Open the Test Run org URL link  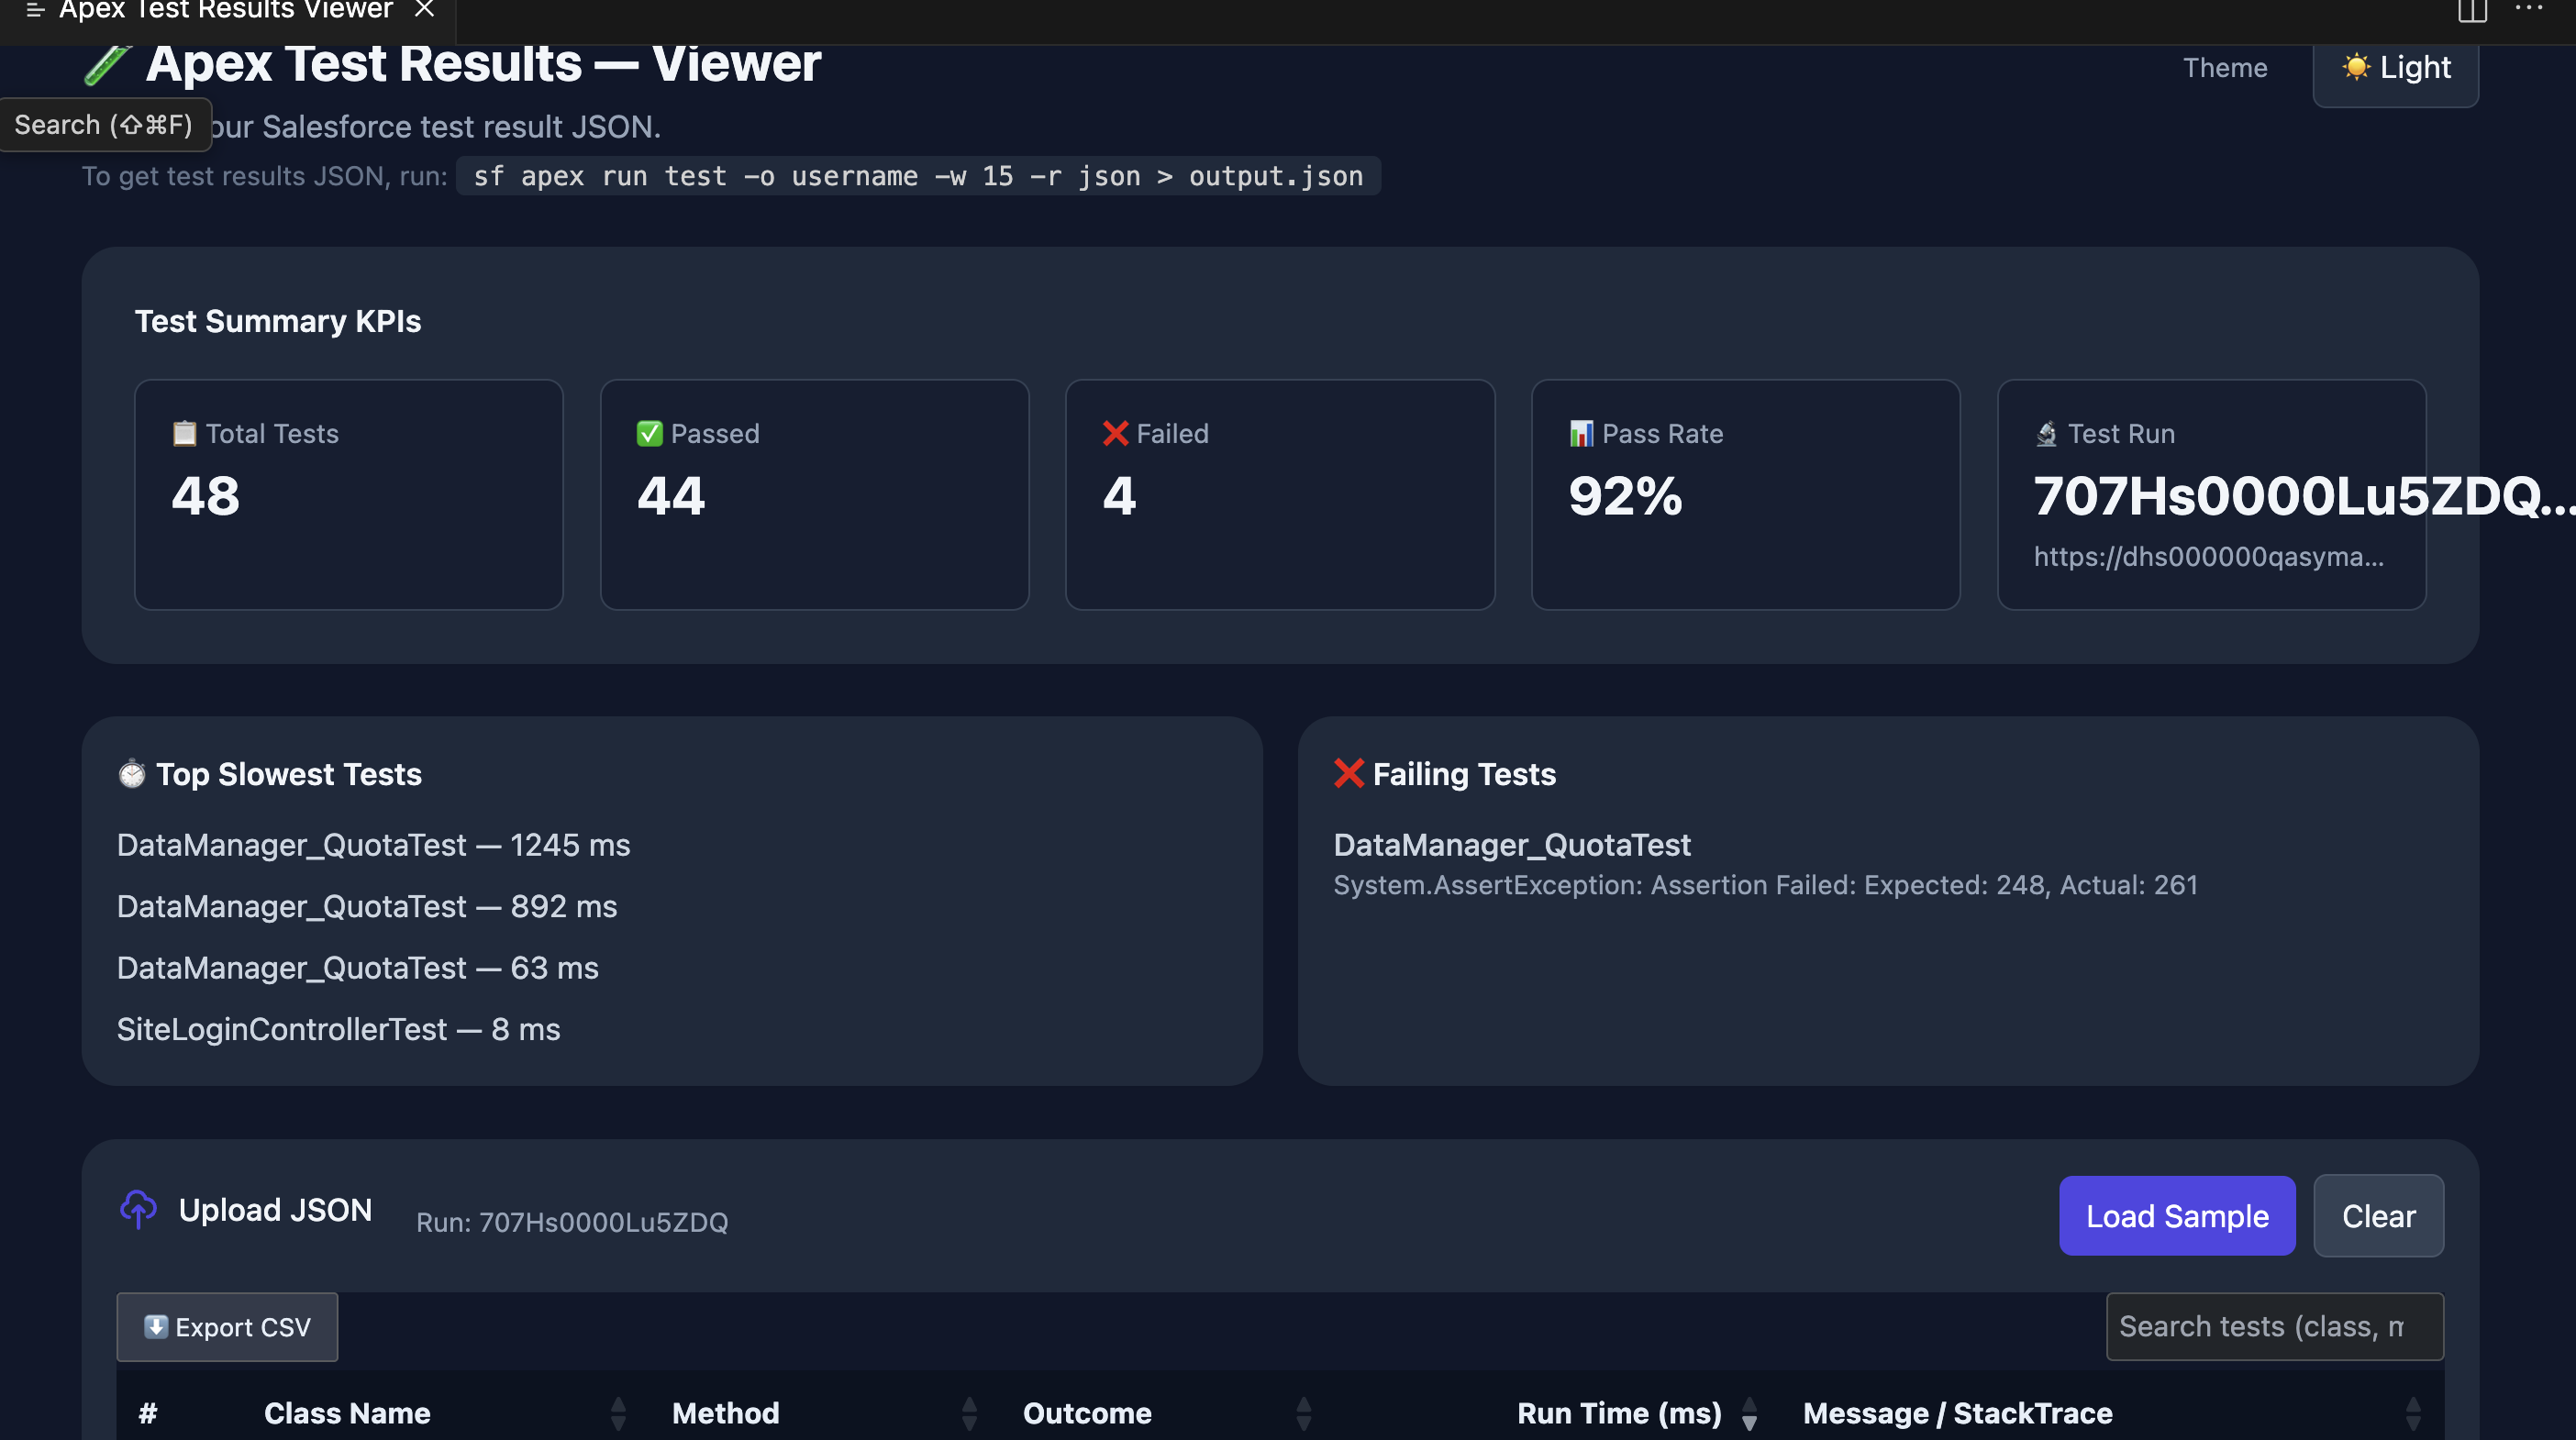click(2208, 556)
